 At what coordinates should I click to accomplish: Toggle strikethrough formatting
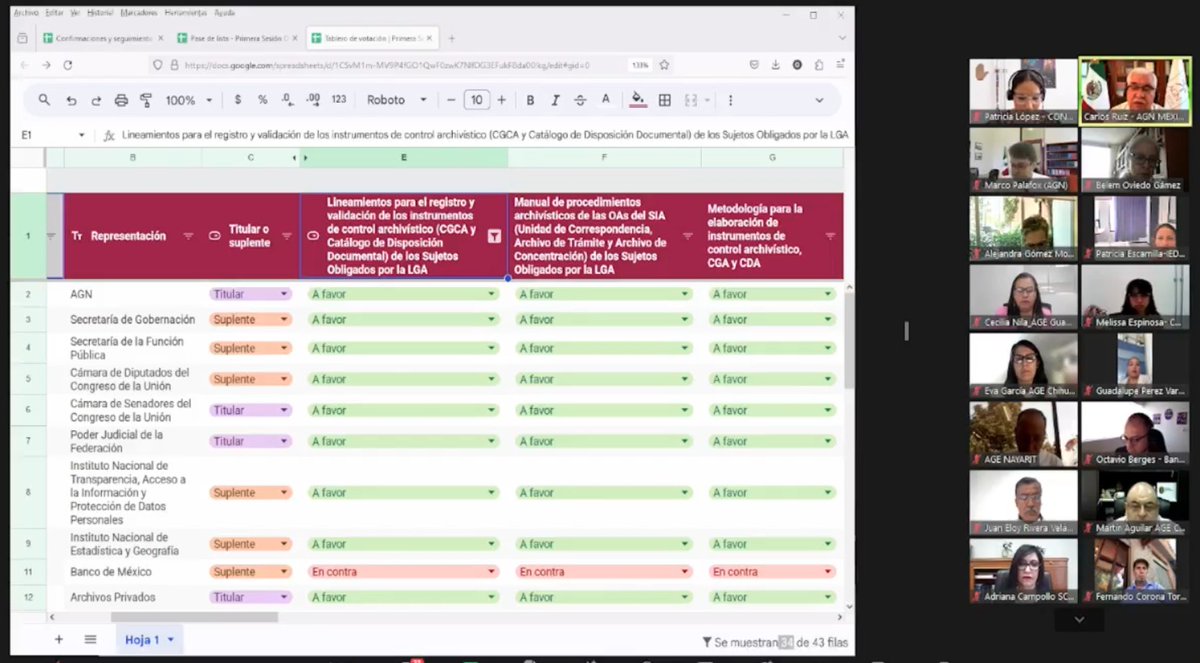point(580,100)
